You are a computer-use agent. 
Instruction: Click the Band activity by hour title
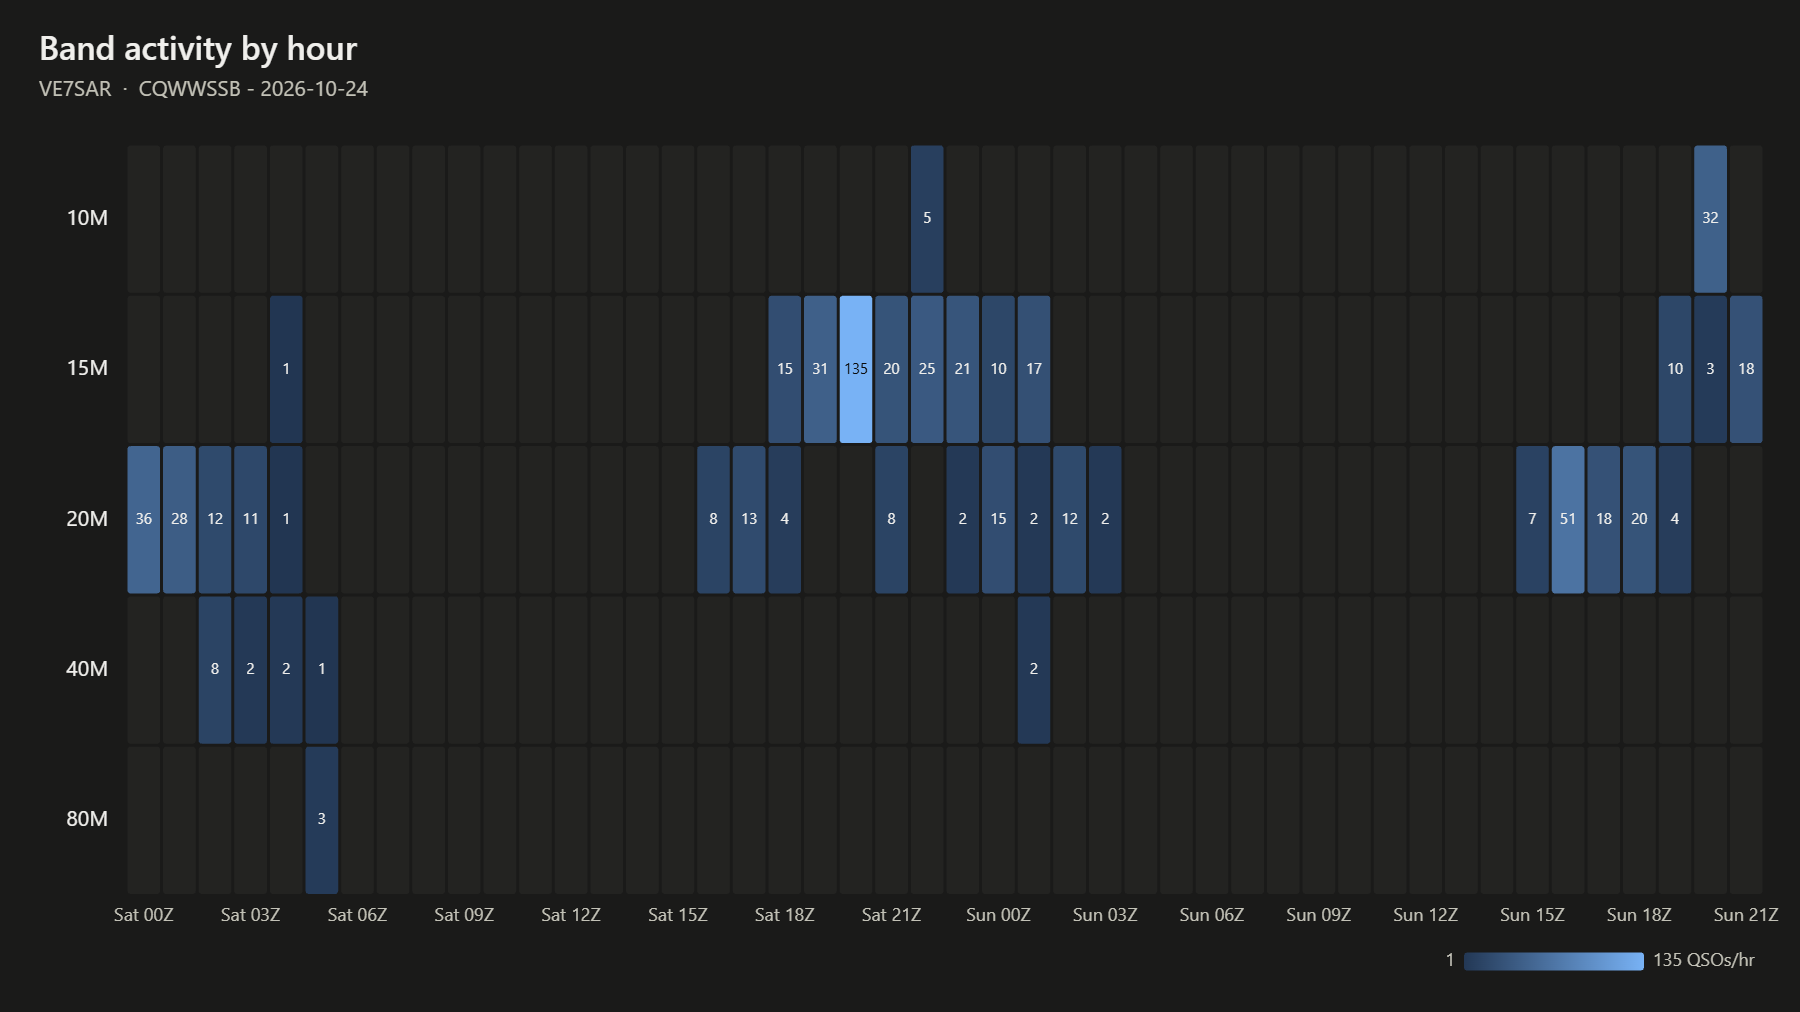click(x=198, y=49)
